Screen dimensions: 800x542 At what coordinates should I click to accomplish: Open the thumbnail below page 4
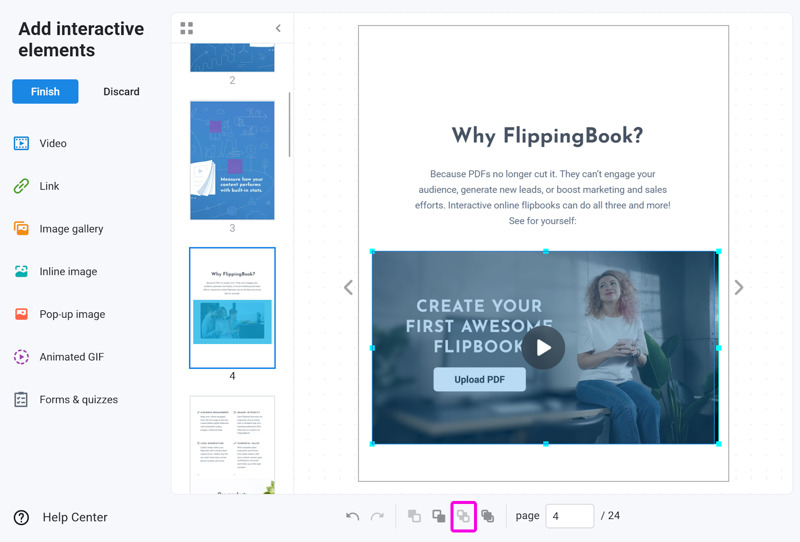point(232,445)
